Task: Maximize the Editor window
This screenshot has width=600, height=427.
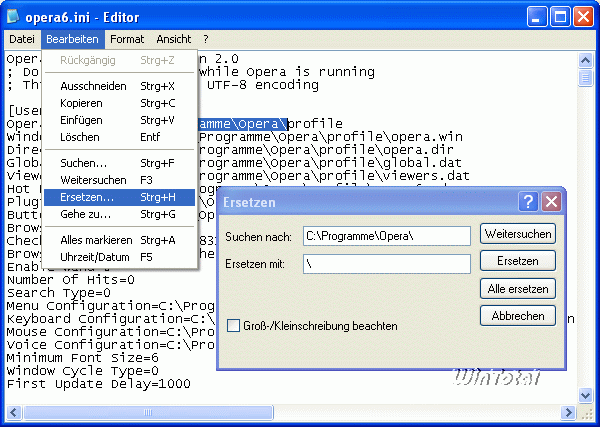Action: point(560,17)
